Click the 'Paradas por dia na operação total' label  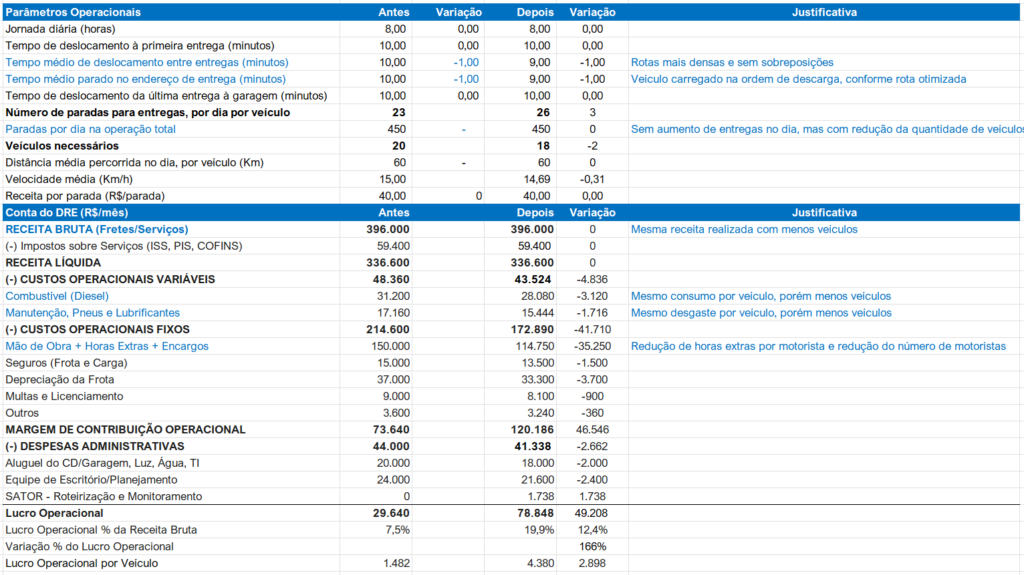91,129
